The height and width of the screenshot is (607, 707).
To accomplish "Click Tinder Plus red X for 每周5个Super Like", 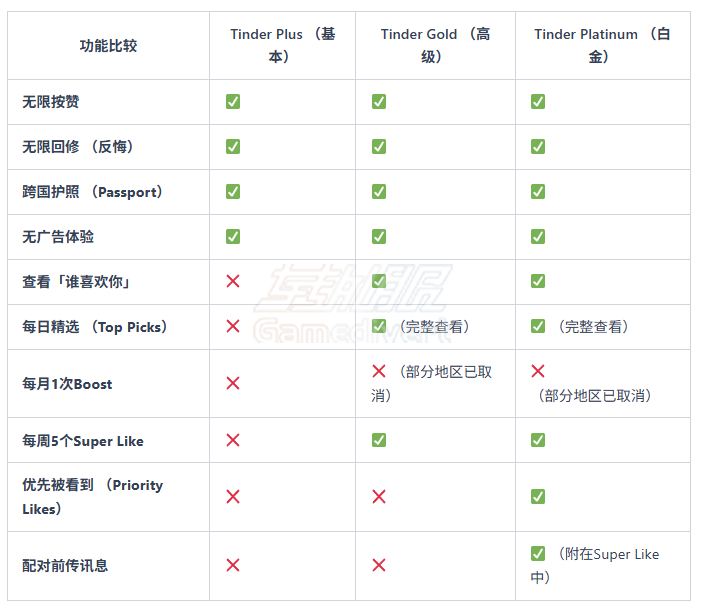I will pyautogui.click(x=233, y=441).
